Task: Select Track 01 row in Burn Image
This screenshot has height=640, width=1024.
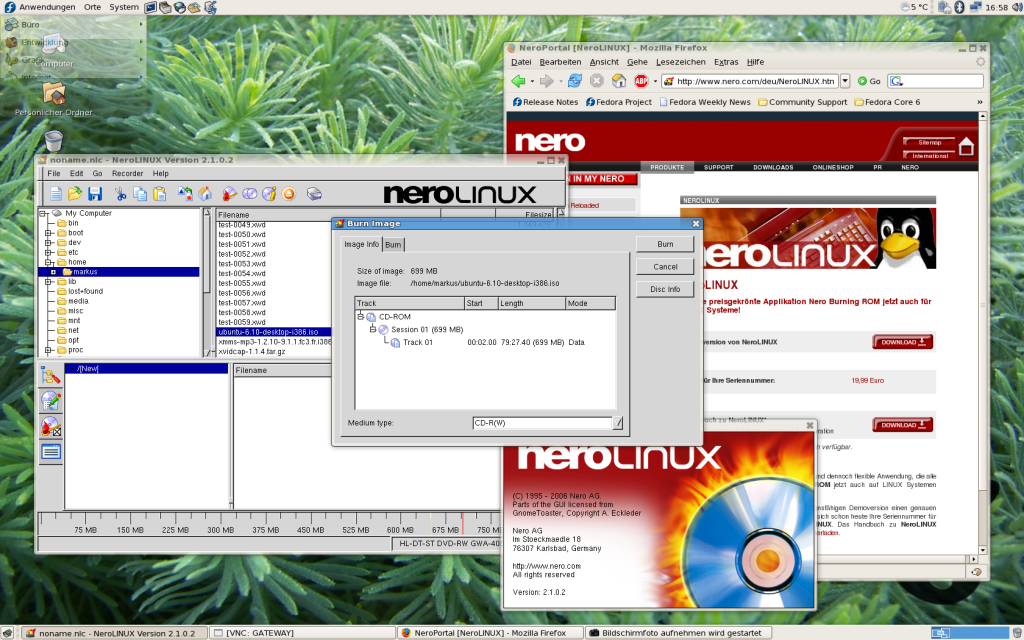Action: [x=485, y=342]
